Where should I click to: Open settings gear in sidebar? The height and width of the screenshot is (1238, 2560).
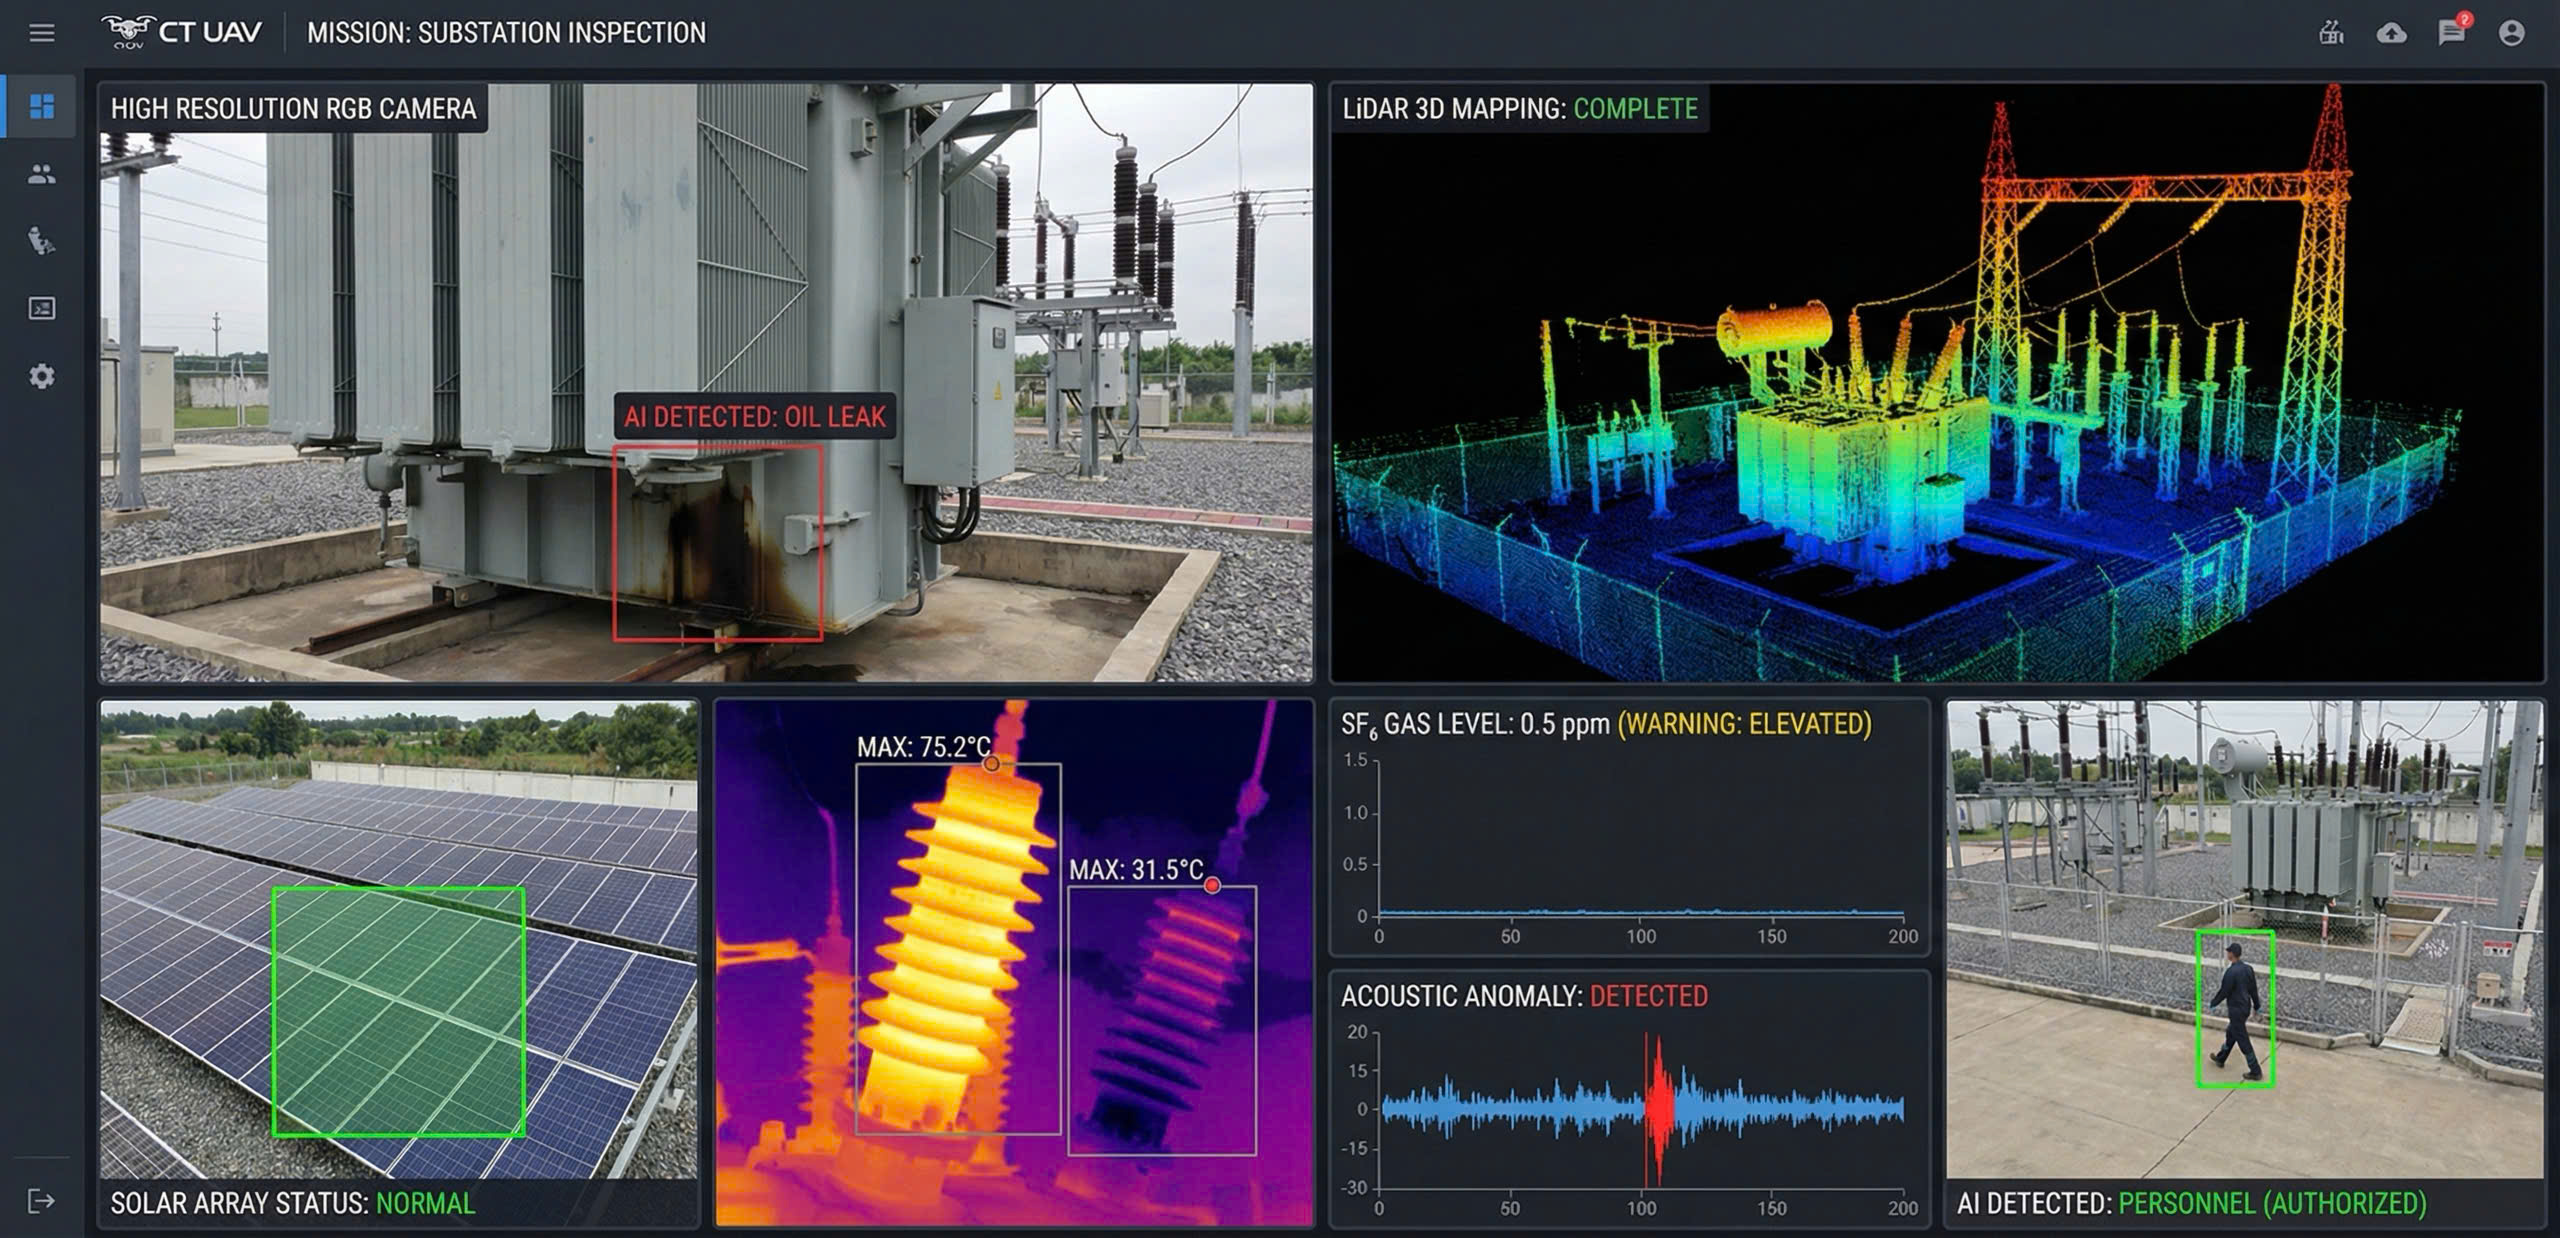tap(42, 376)
